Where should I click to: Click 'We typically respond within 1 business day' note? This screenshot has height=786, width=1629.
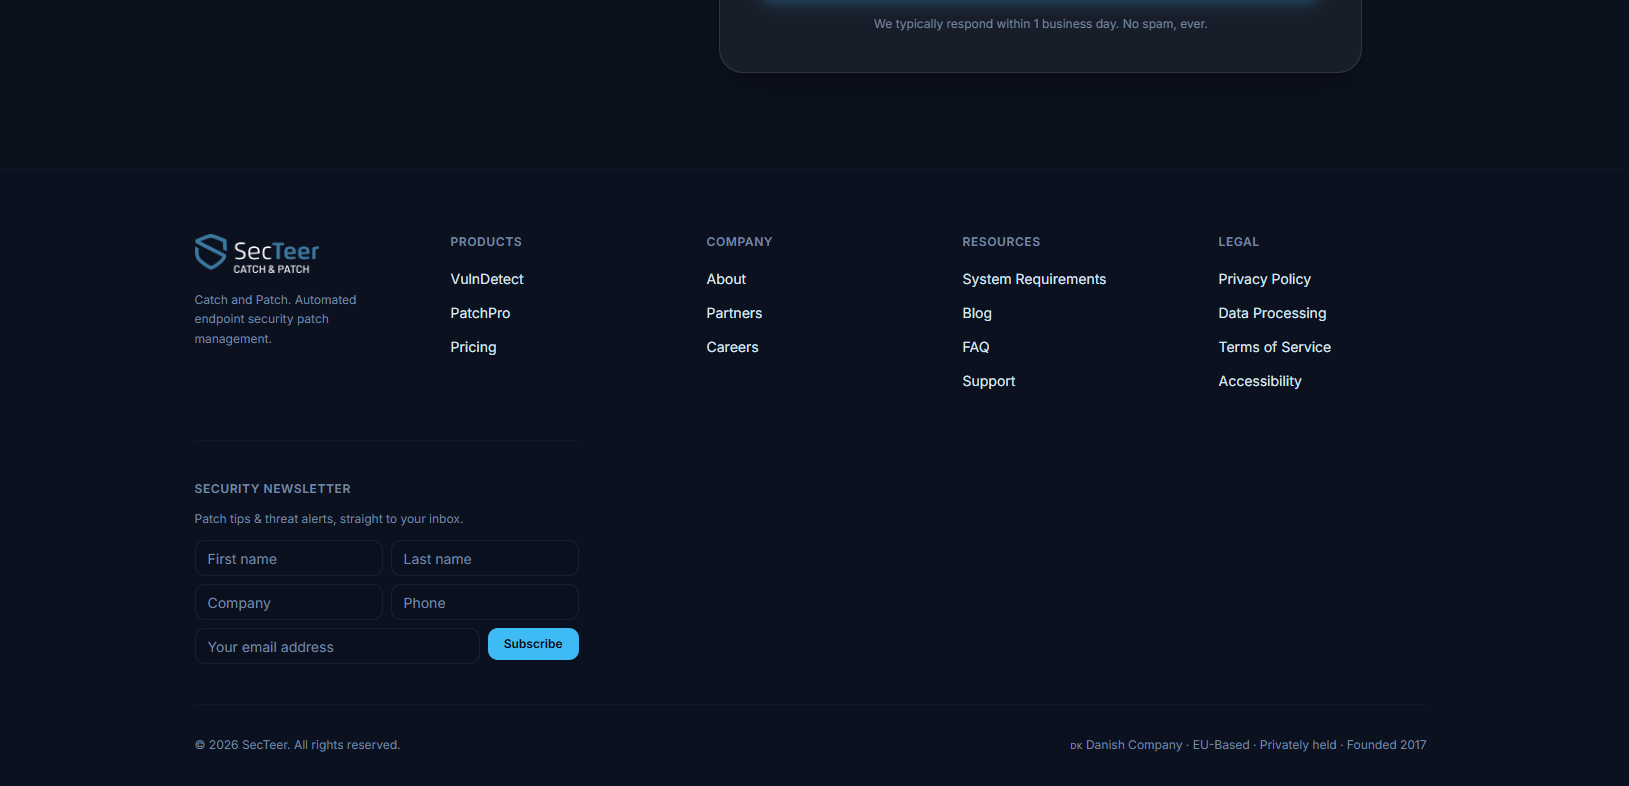(1040, 24)
